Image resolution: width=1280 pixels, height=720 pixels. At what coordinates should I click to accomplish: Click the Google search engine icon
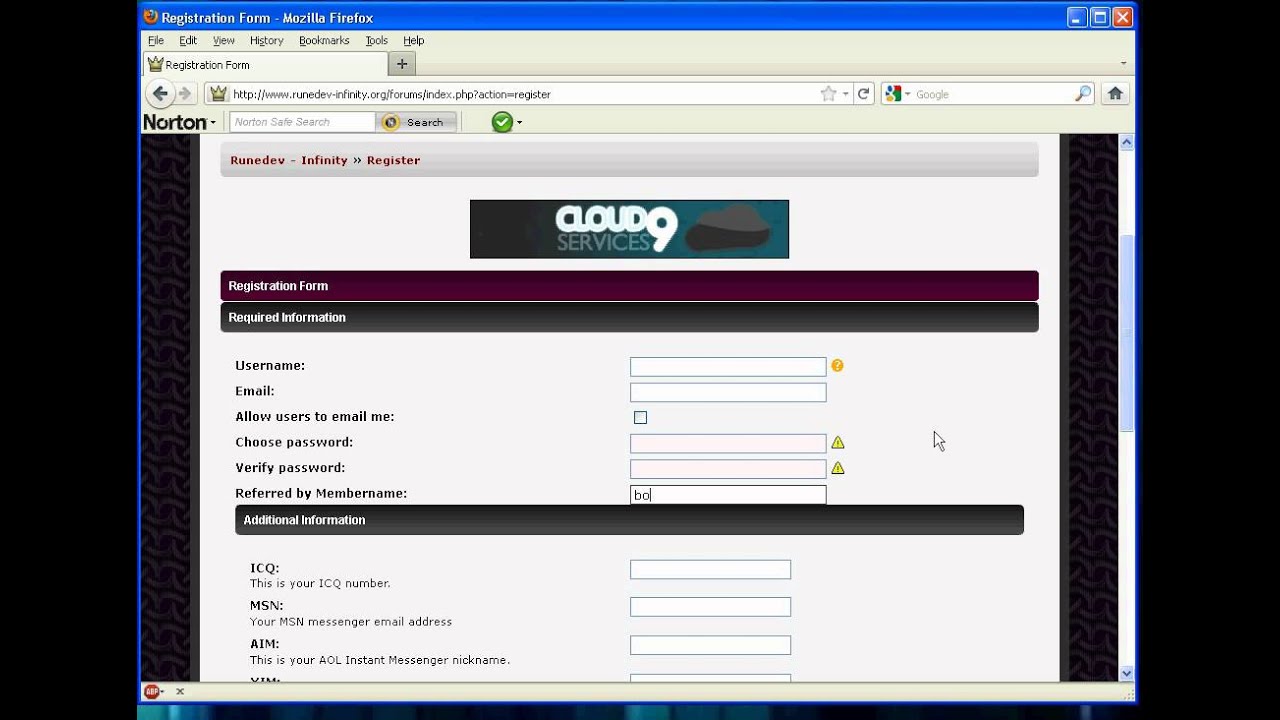(893, 94)
